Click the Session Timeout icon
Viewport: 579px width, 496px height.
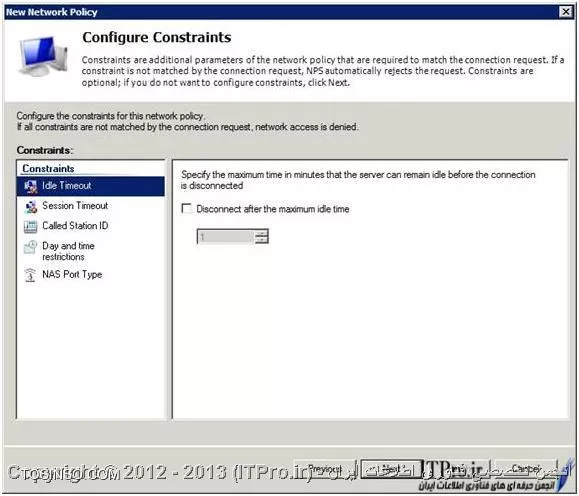31,206
